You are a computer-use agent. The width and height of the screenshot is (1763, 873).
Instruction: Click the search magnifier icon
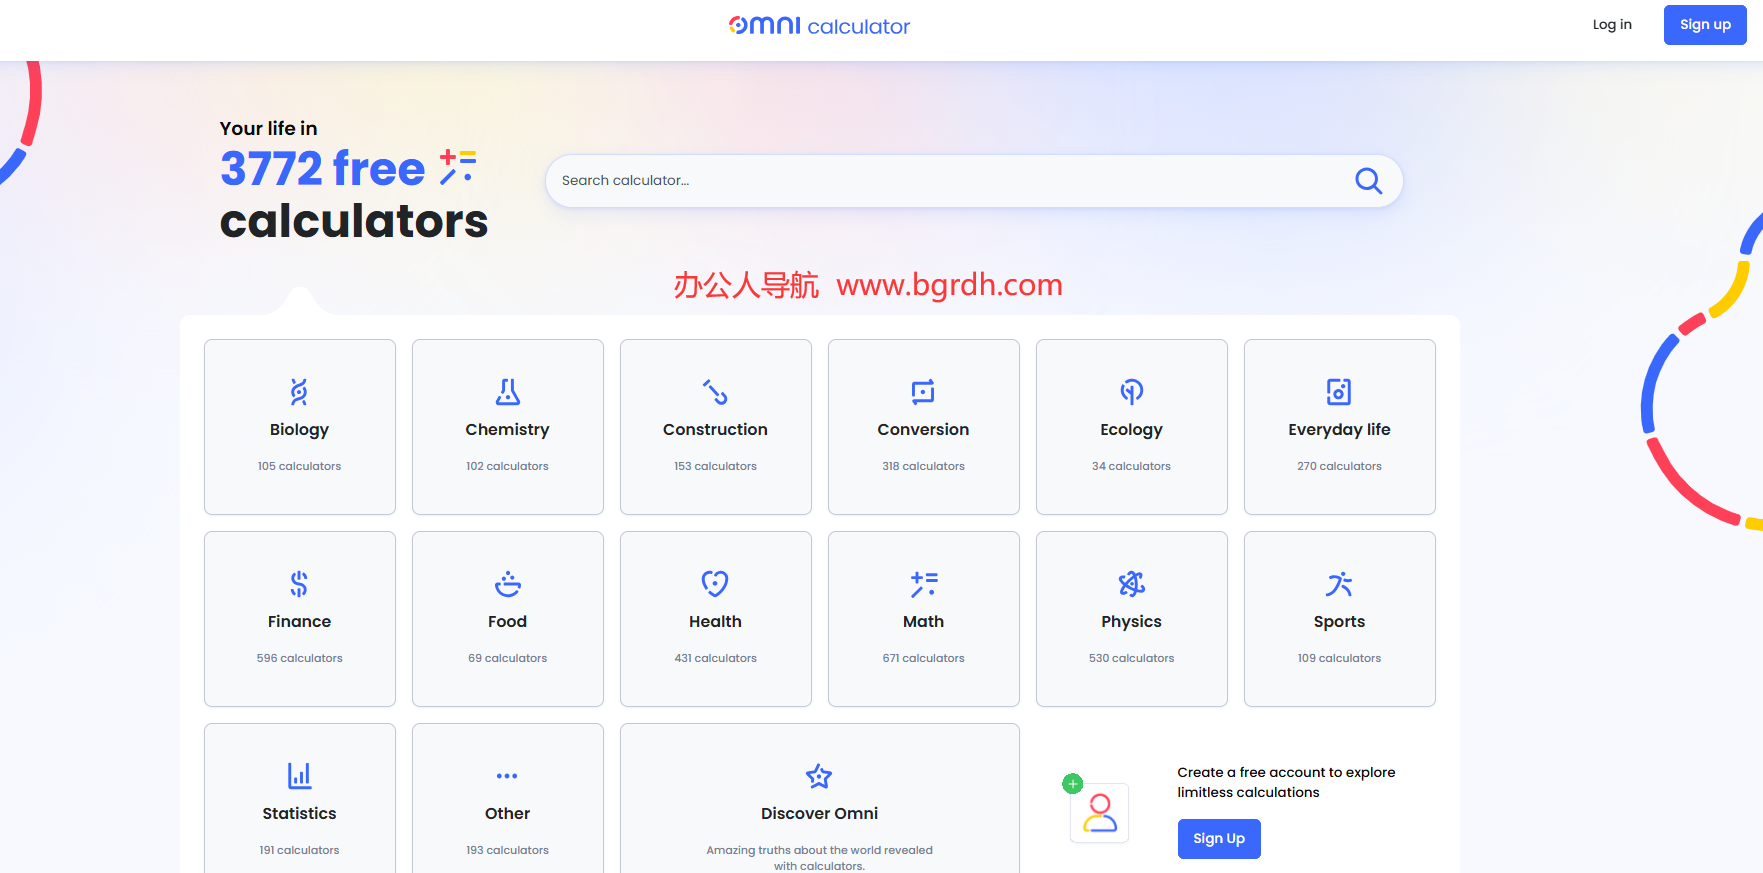coord(1368,181)
